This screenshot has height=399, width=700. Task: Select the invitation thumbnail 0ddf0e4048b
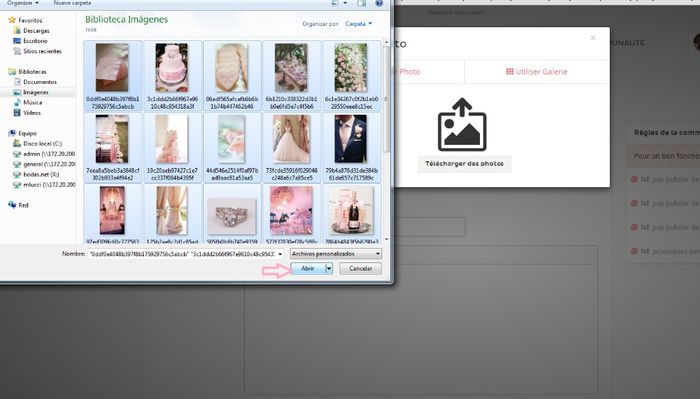click(112, 67)
